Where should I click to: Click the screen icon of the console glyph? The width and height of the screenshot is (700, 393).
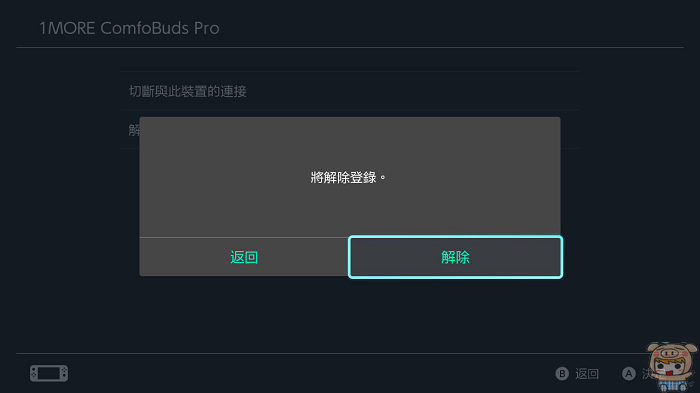tap(49, 373)
